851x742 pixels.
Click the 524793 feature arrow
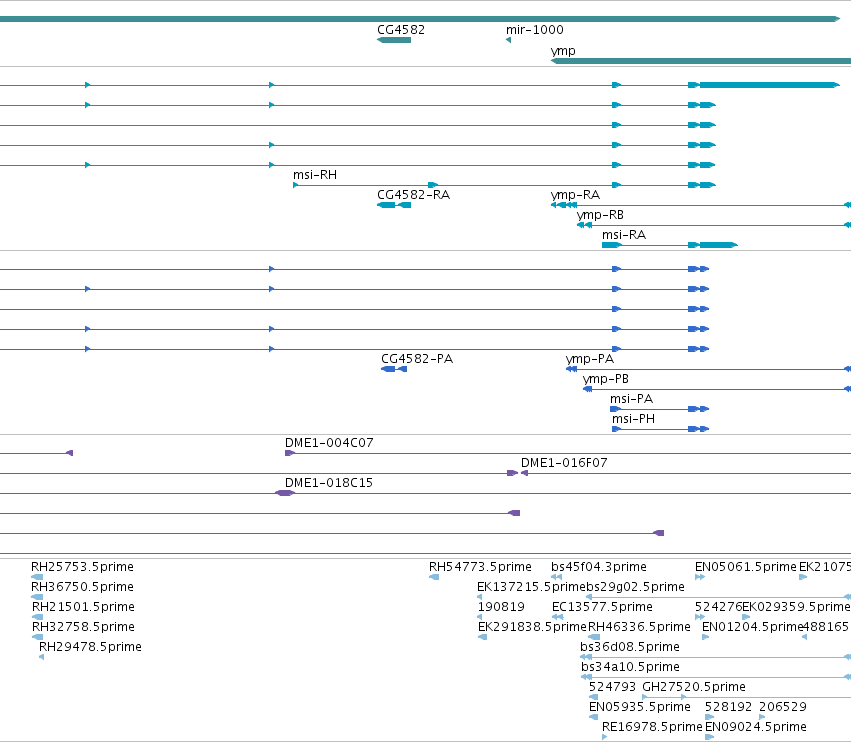594,697
